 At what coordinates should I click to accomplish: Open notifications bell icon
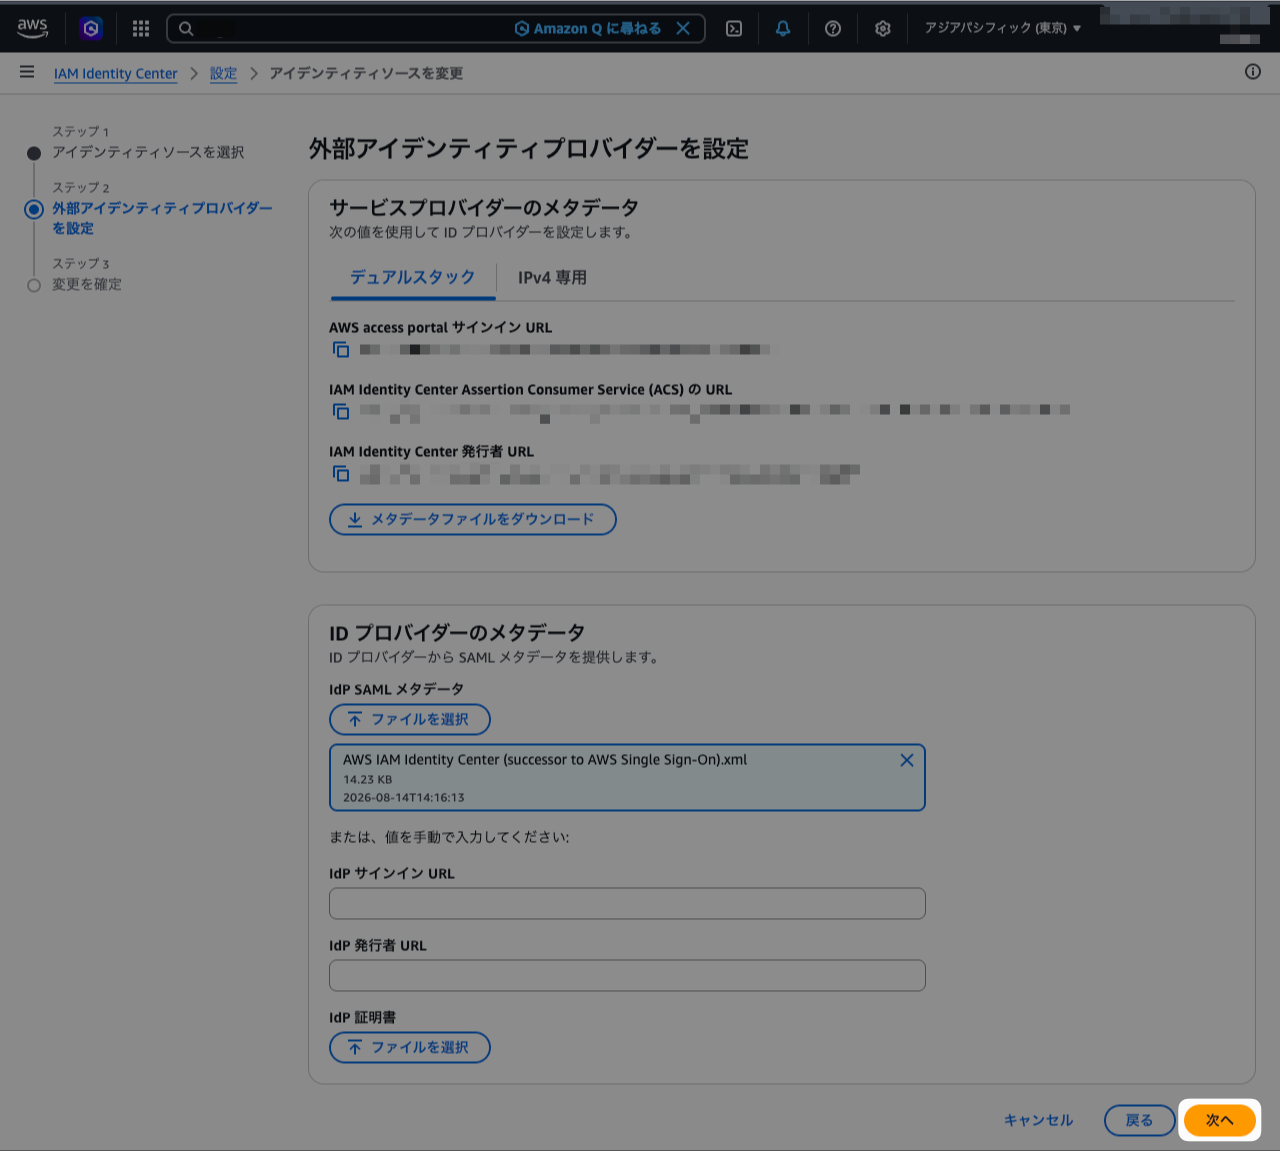coord(783,28)
